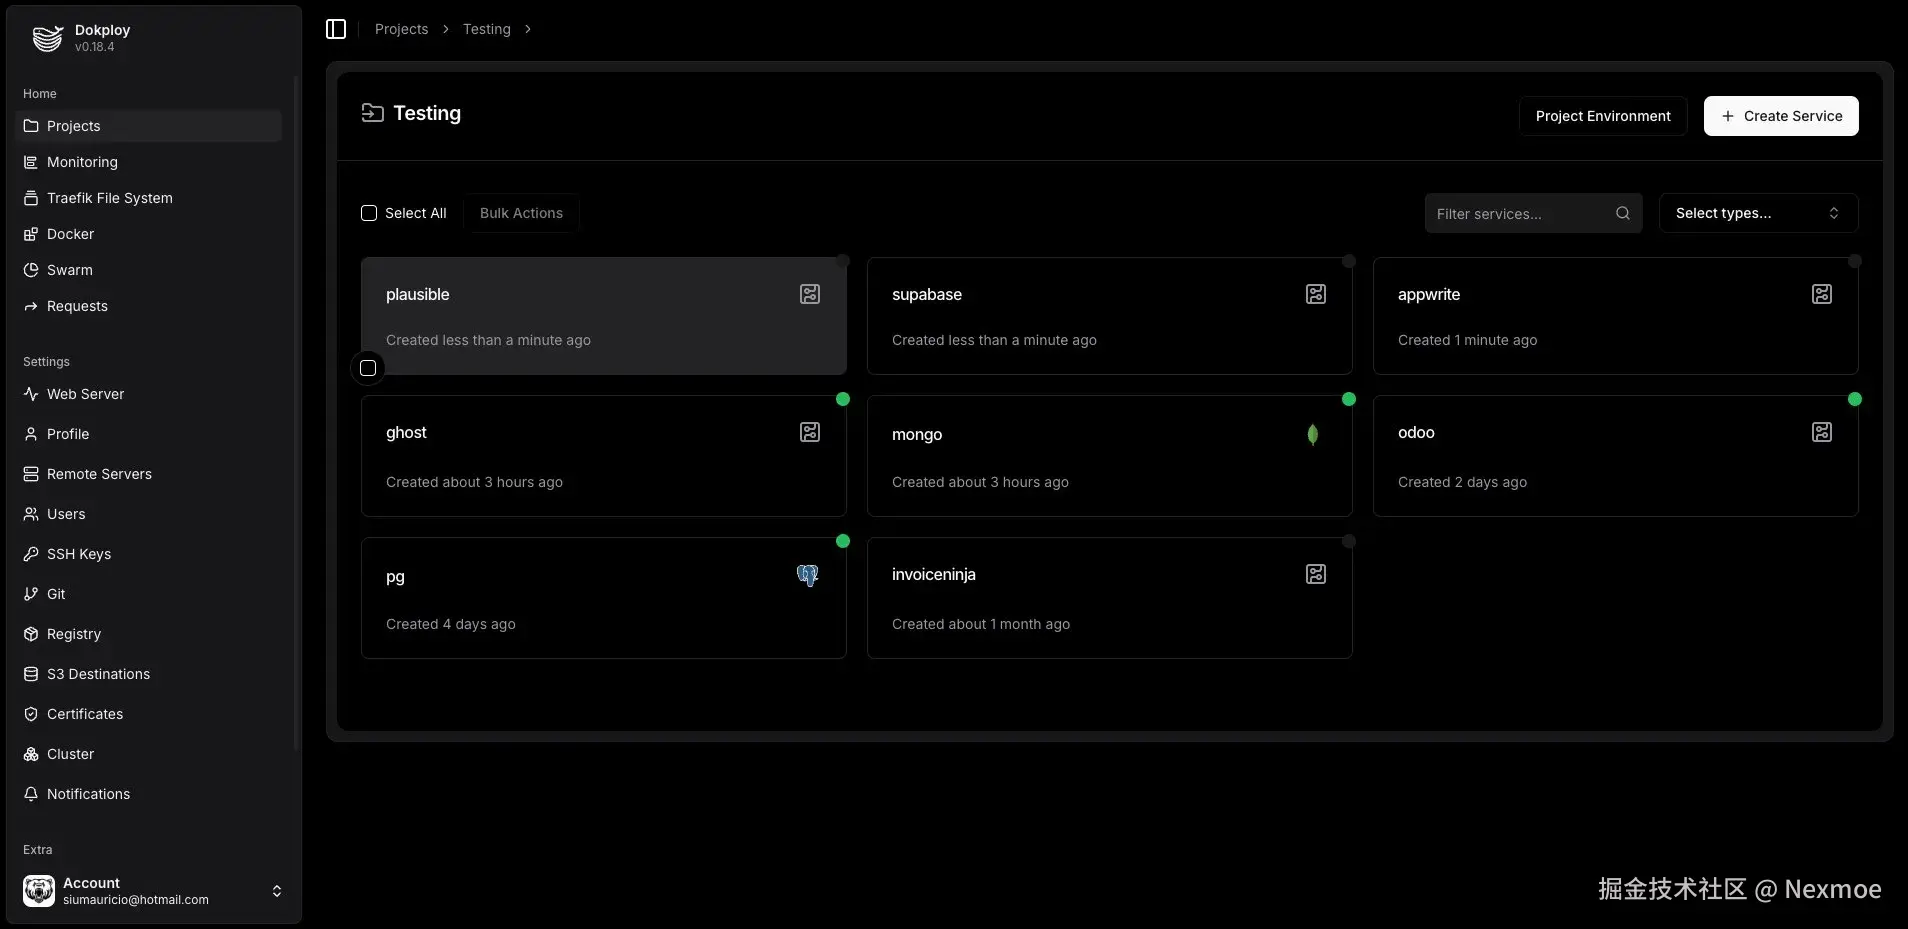Click the PostgreSQL elephant icon on pg card

(808, 576)
